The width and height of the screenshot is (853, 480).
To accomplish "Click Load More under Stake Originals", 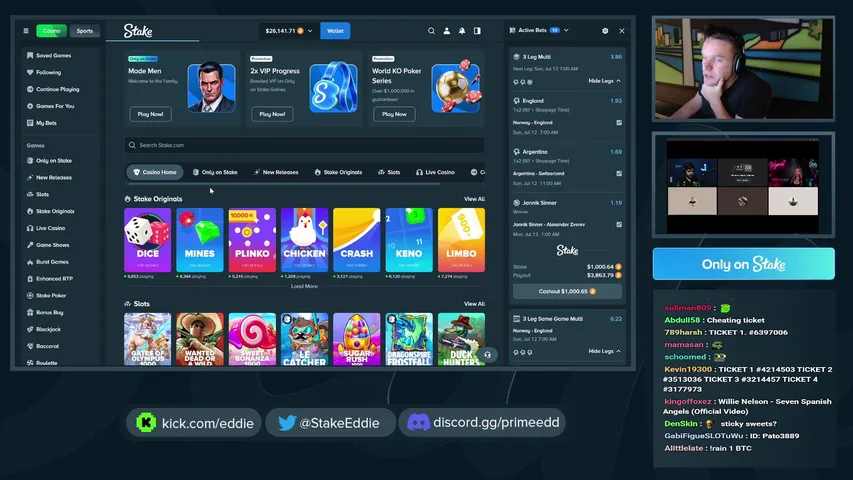I will tap(304, 286).
